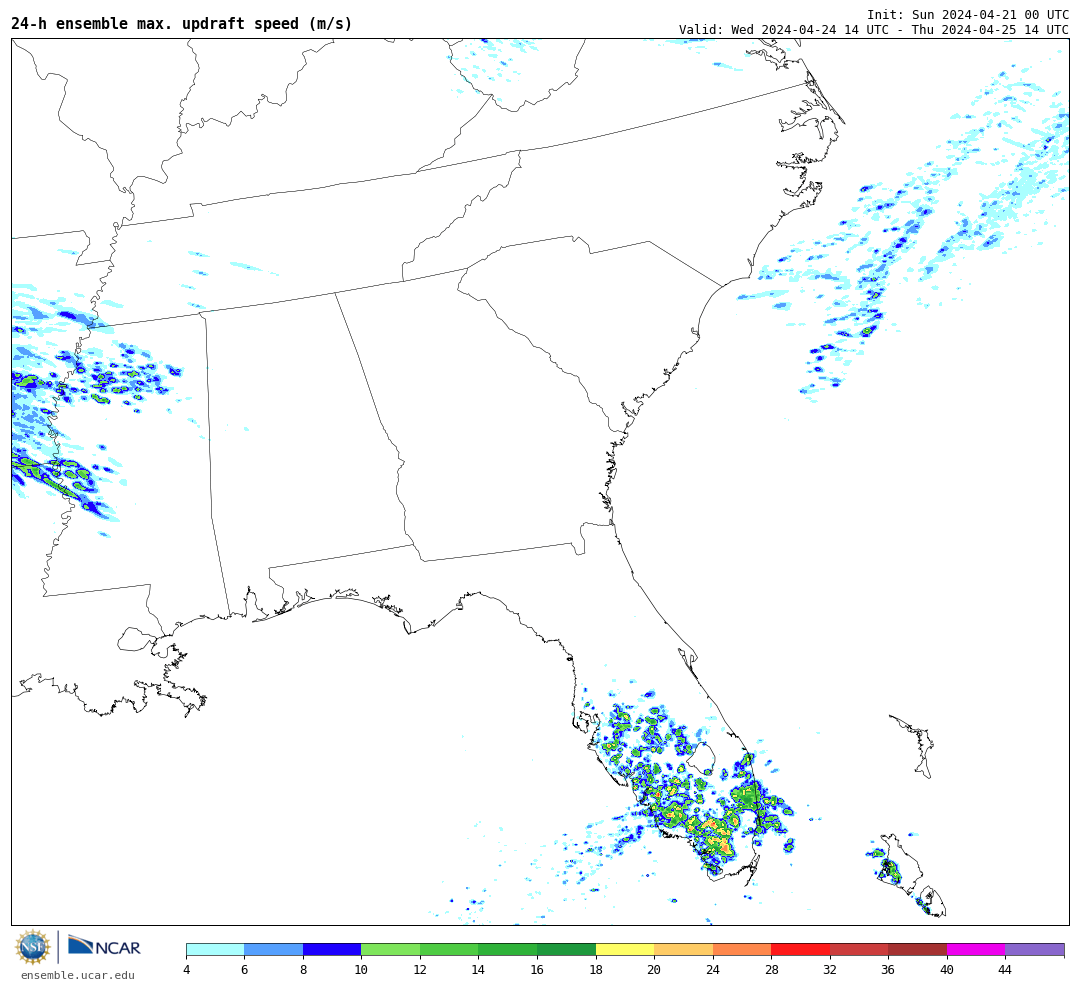Click the colorbar label '18'
The height and width of the screenshot is (988, 1080).
596,970
